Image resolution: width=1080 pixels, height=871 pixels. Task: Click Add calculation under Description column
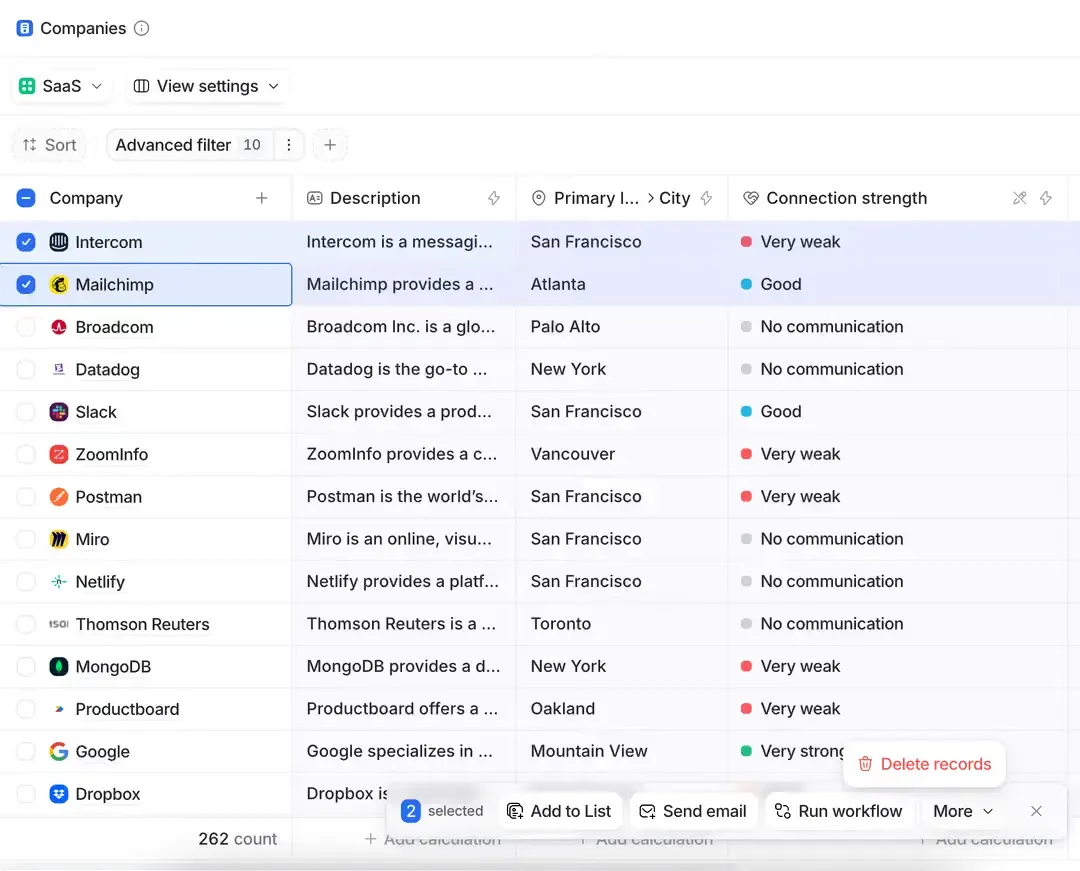click(x=433, y=839)
